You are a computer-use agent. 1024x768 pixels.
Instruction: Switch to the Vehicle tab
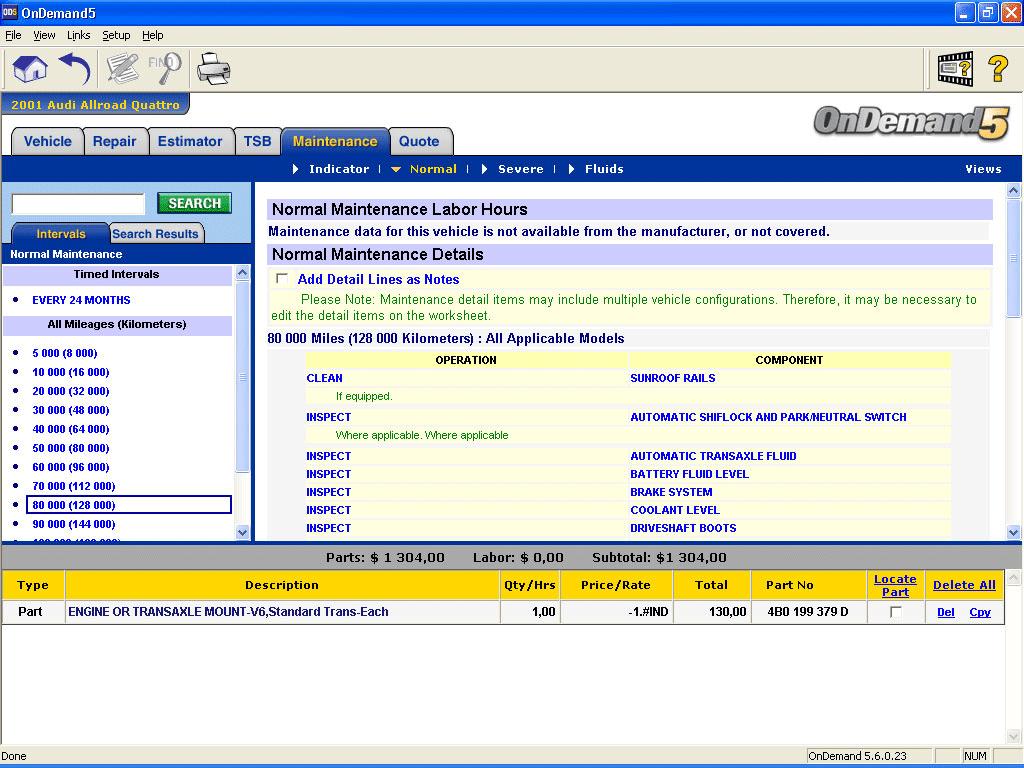click(x=48, y=141)
